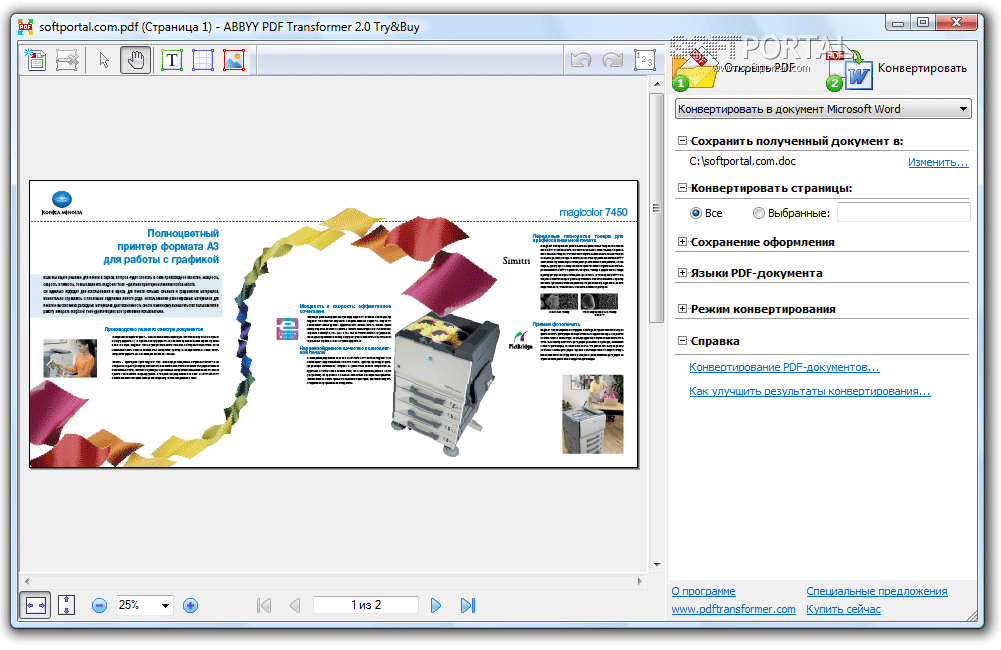Go to the first page
This screenshot has height=650, width=1001.
coord(264,605)
